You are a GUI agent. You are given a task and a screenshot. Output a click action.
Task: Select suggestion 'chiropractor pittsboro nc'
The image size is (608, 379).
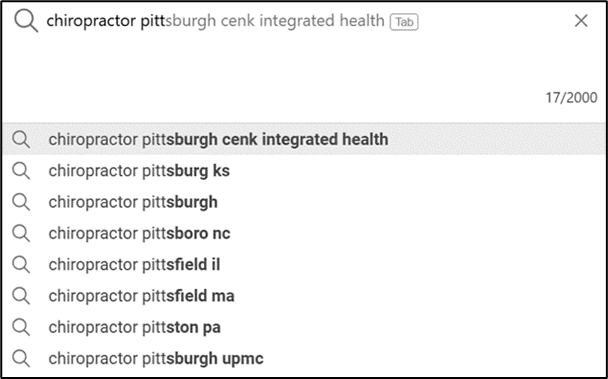(x=304, y=233)
